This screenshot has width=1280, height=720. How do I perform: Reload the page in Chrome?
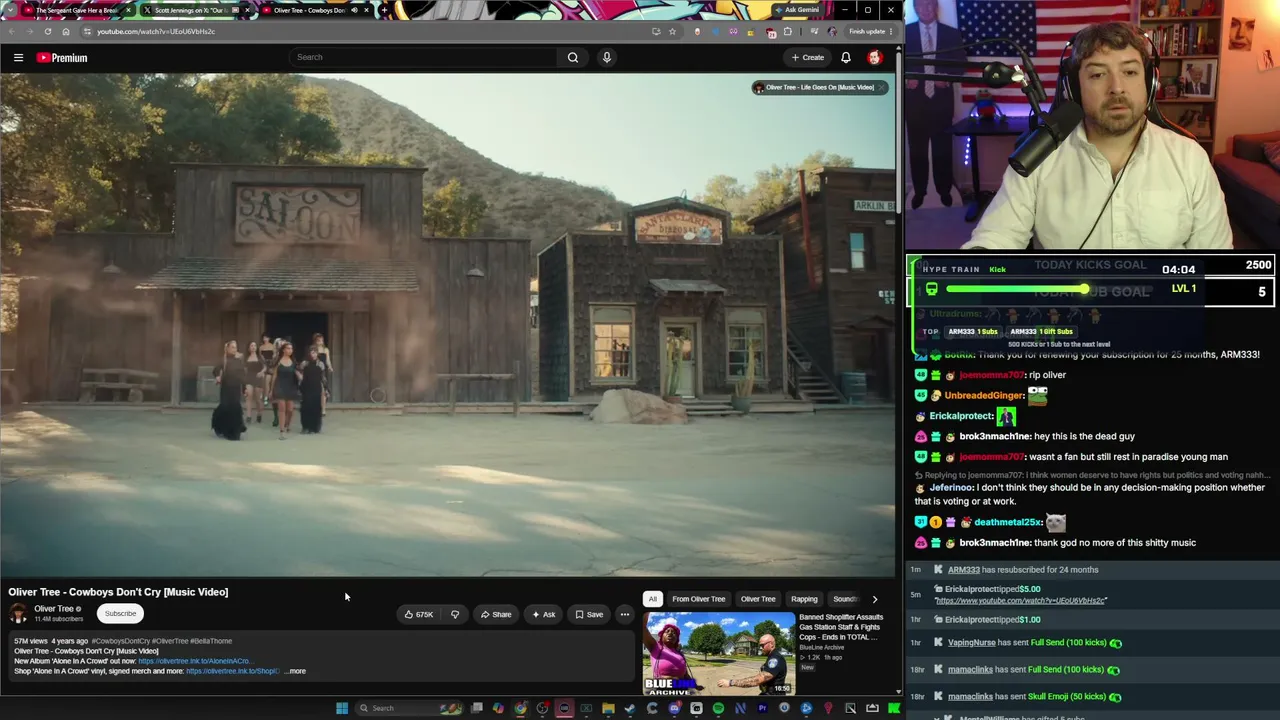pos(47,31)
